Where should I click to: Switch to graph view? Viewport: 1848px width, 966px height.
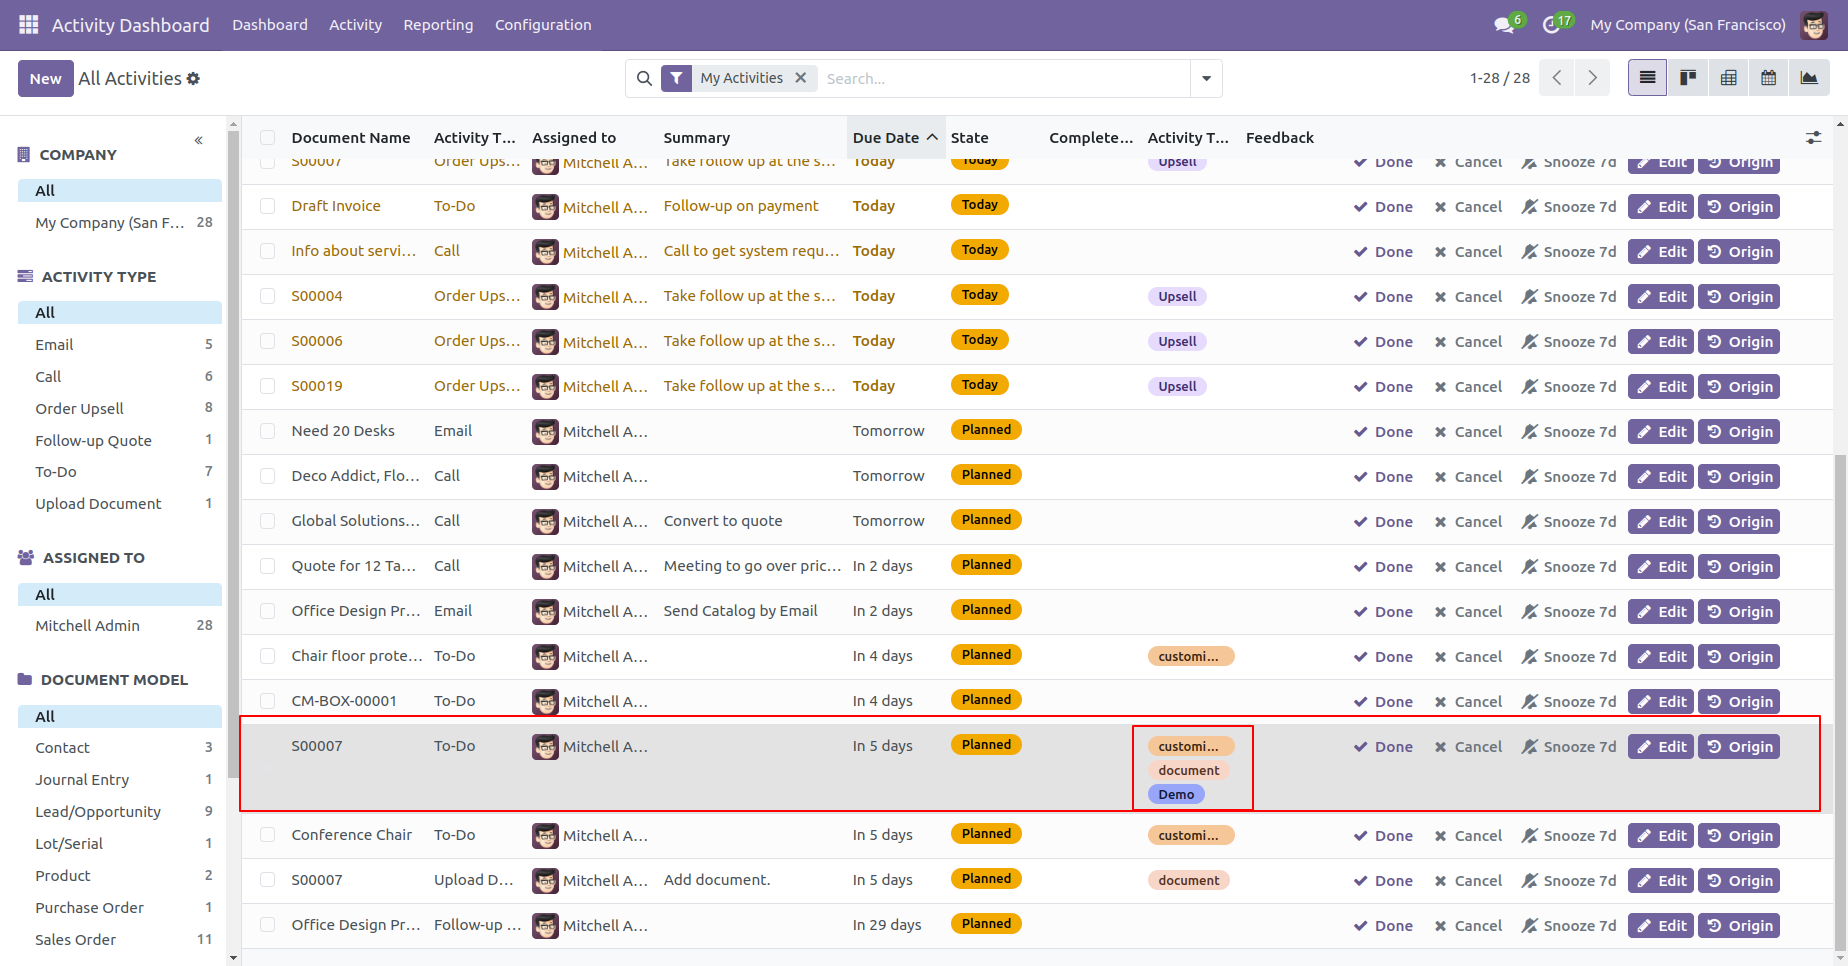(x=1809, y=78)
